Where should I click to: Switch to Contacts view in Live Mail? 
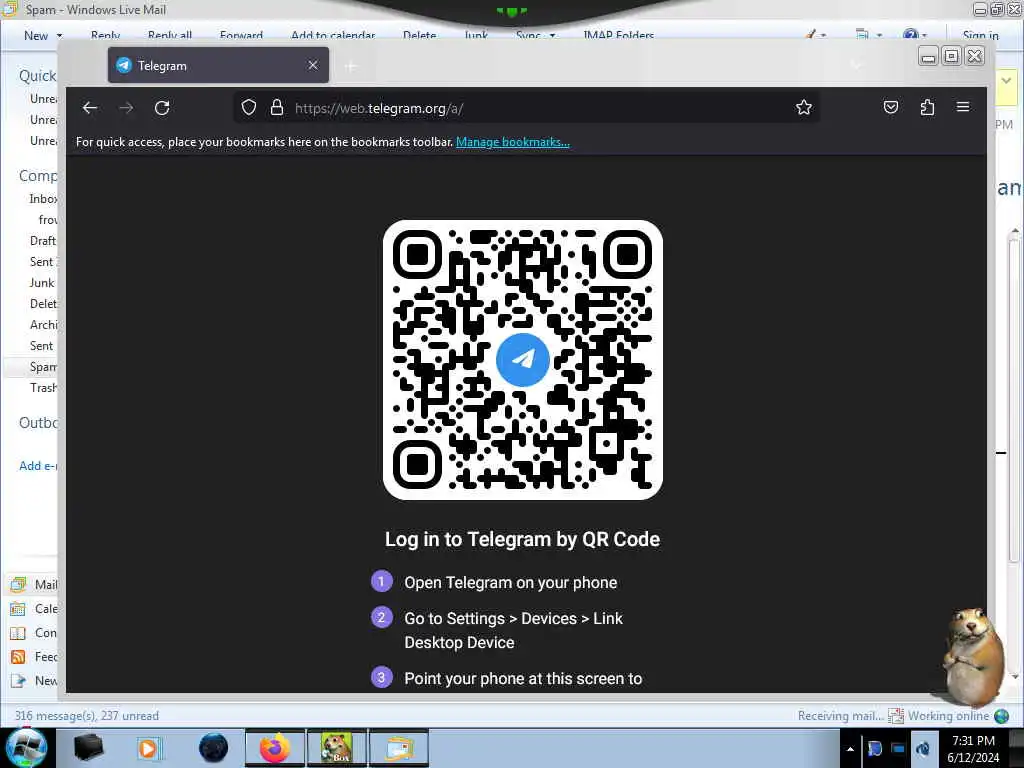coord(34,633)
